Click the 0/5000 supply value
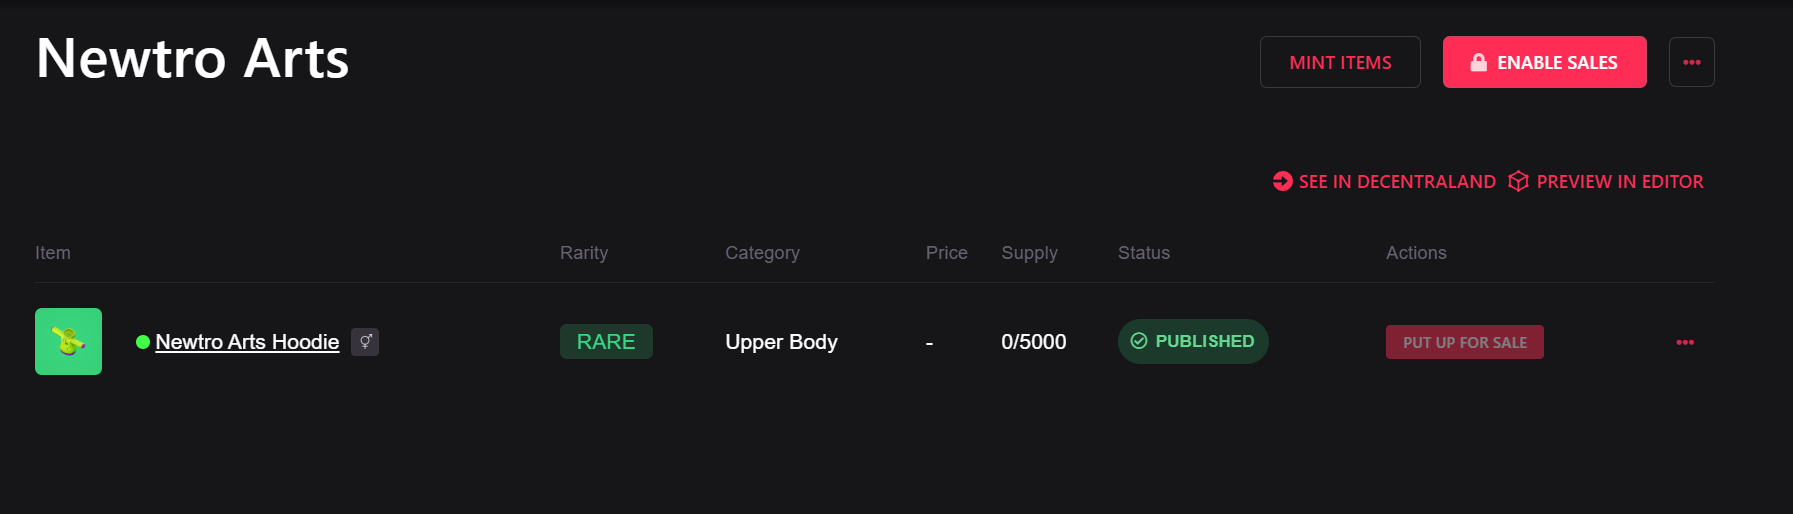Screen dimensions: 1793x514 coord(1033,342)
